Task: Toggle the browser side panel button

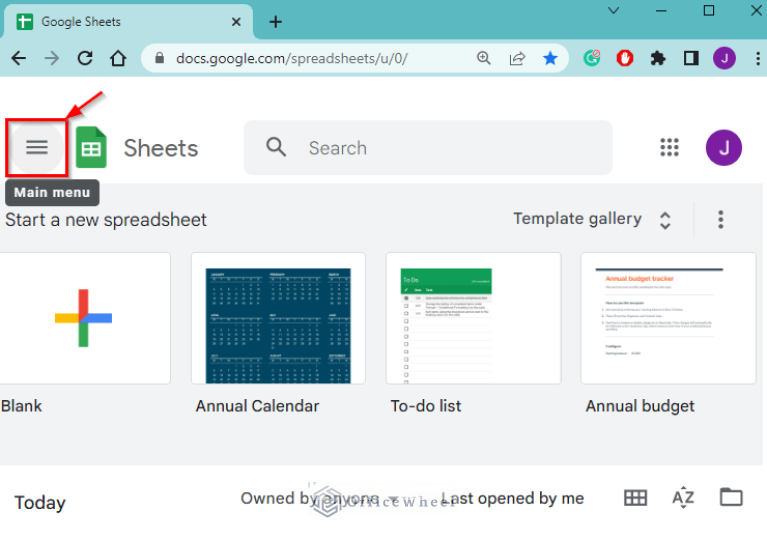Action: pos(691,58)
